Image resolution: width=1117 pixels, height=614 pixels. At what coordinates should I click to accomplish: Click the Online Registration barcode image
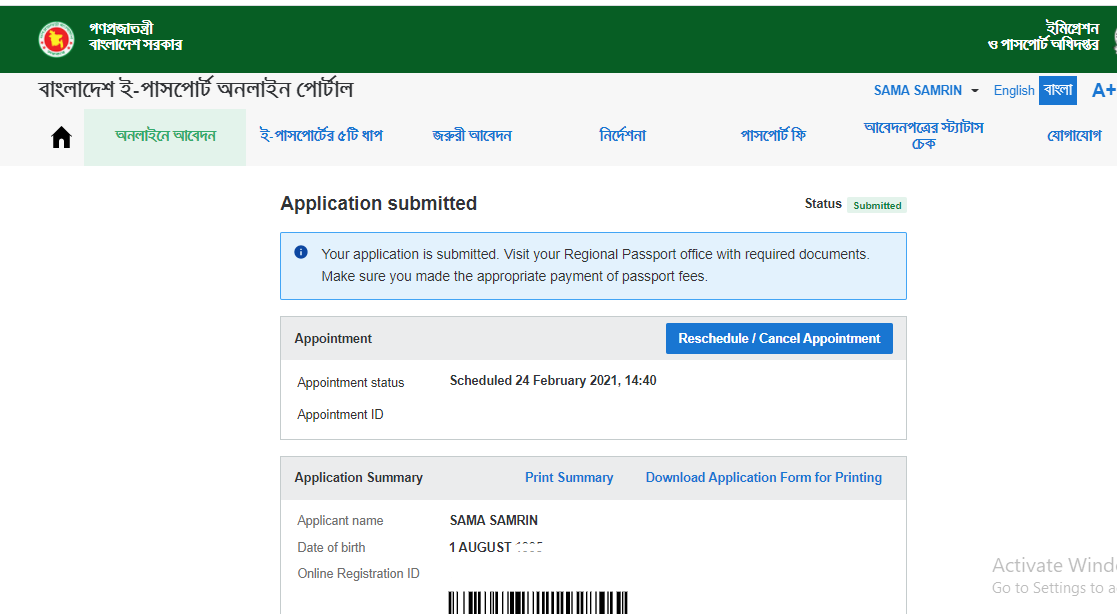coord(538,602)
